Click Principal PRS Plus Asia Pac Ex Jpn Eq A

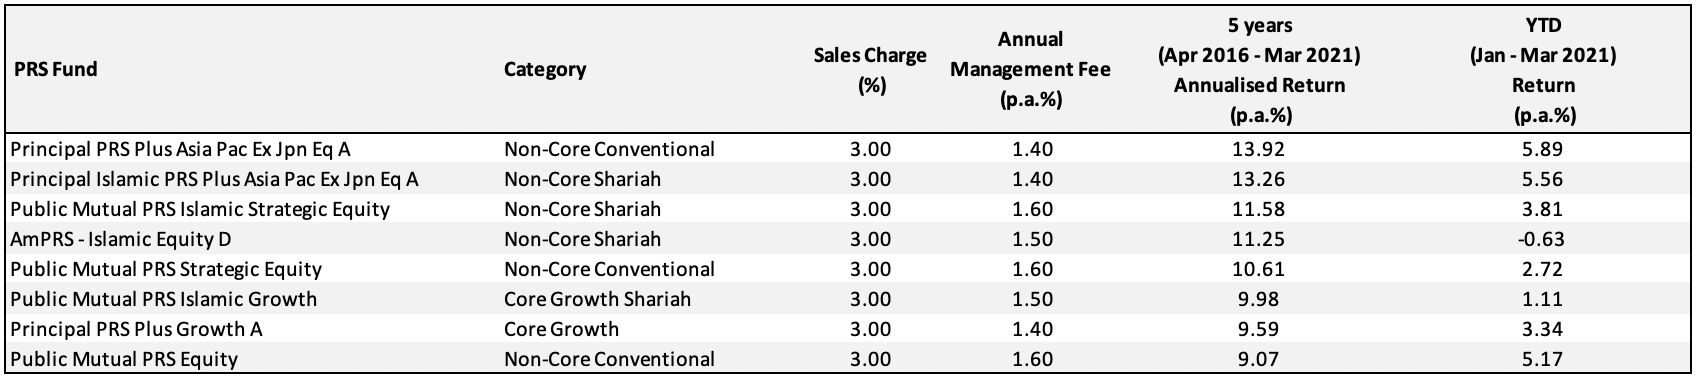tap(180, 150)
